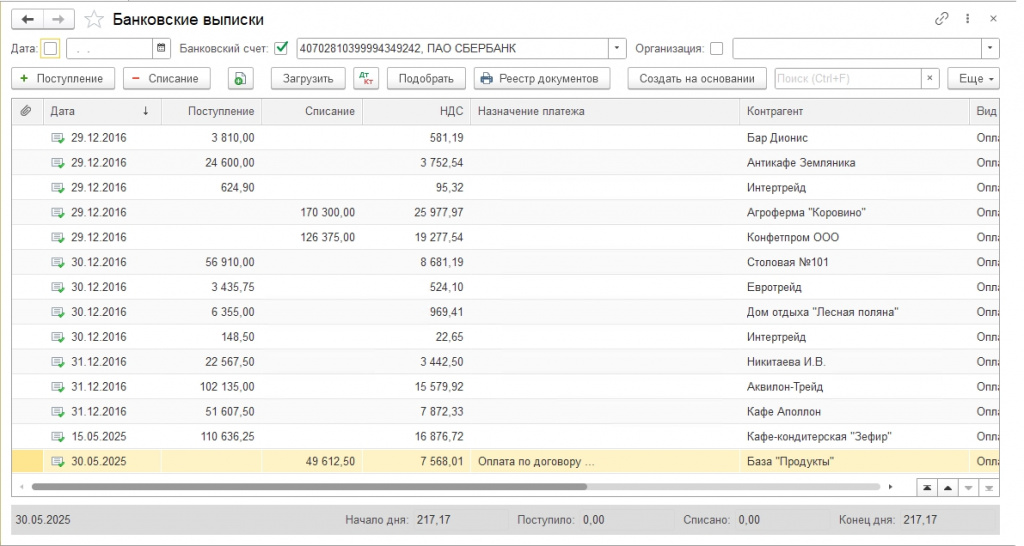Click scrollbar left arrow
The height and width of the screenshot is (546, 1024).
(22, 487)
